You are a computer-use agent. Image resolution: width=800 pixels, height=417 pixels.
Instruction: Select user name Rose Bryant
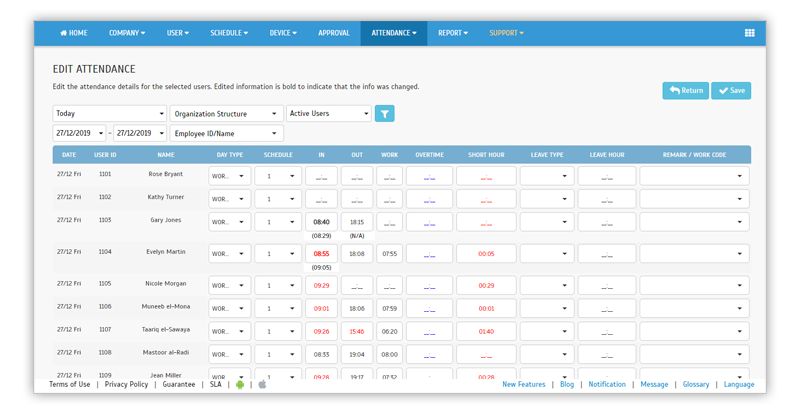(x=166, y=174)
